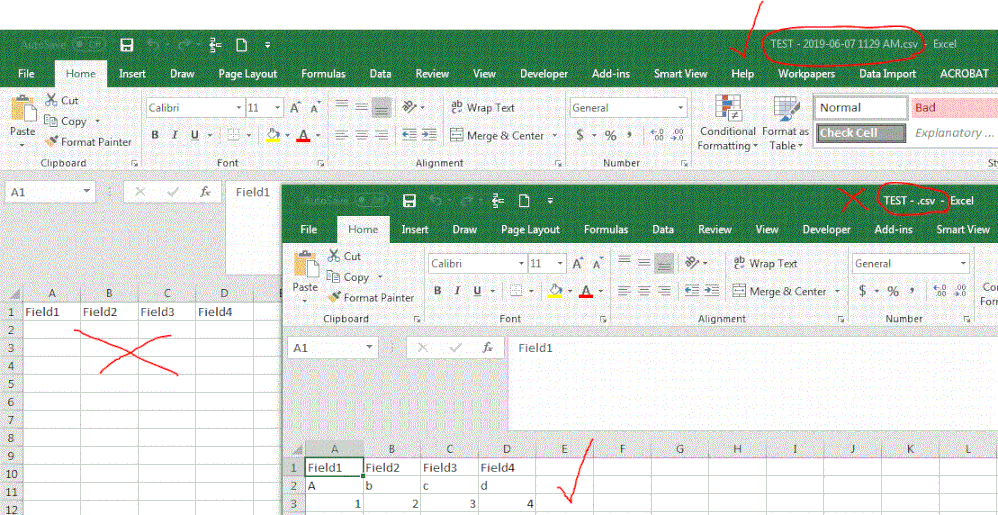Open Customize Quick Access Toolbar arrow in front window

(551, 202)
